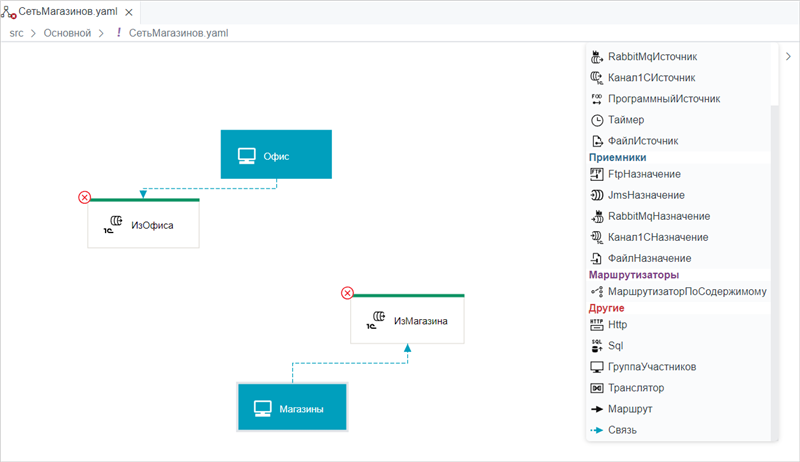Click the diagram file icon on the tab
The width and height of the screenshot is (800, 462).
pyautogui.click(x=9, y=12)
